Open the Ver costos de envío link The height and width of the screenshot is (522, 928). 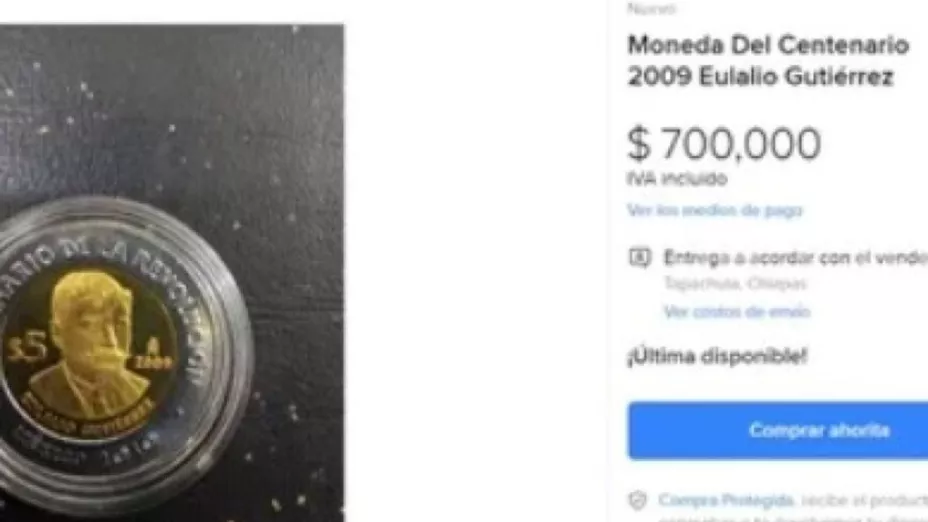pyautogui.click(x=737, y=311)
